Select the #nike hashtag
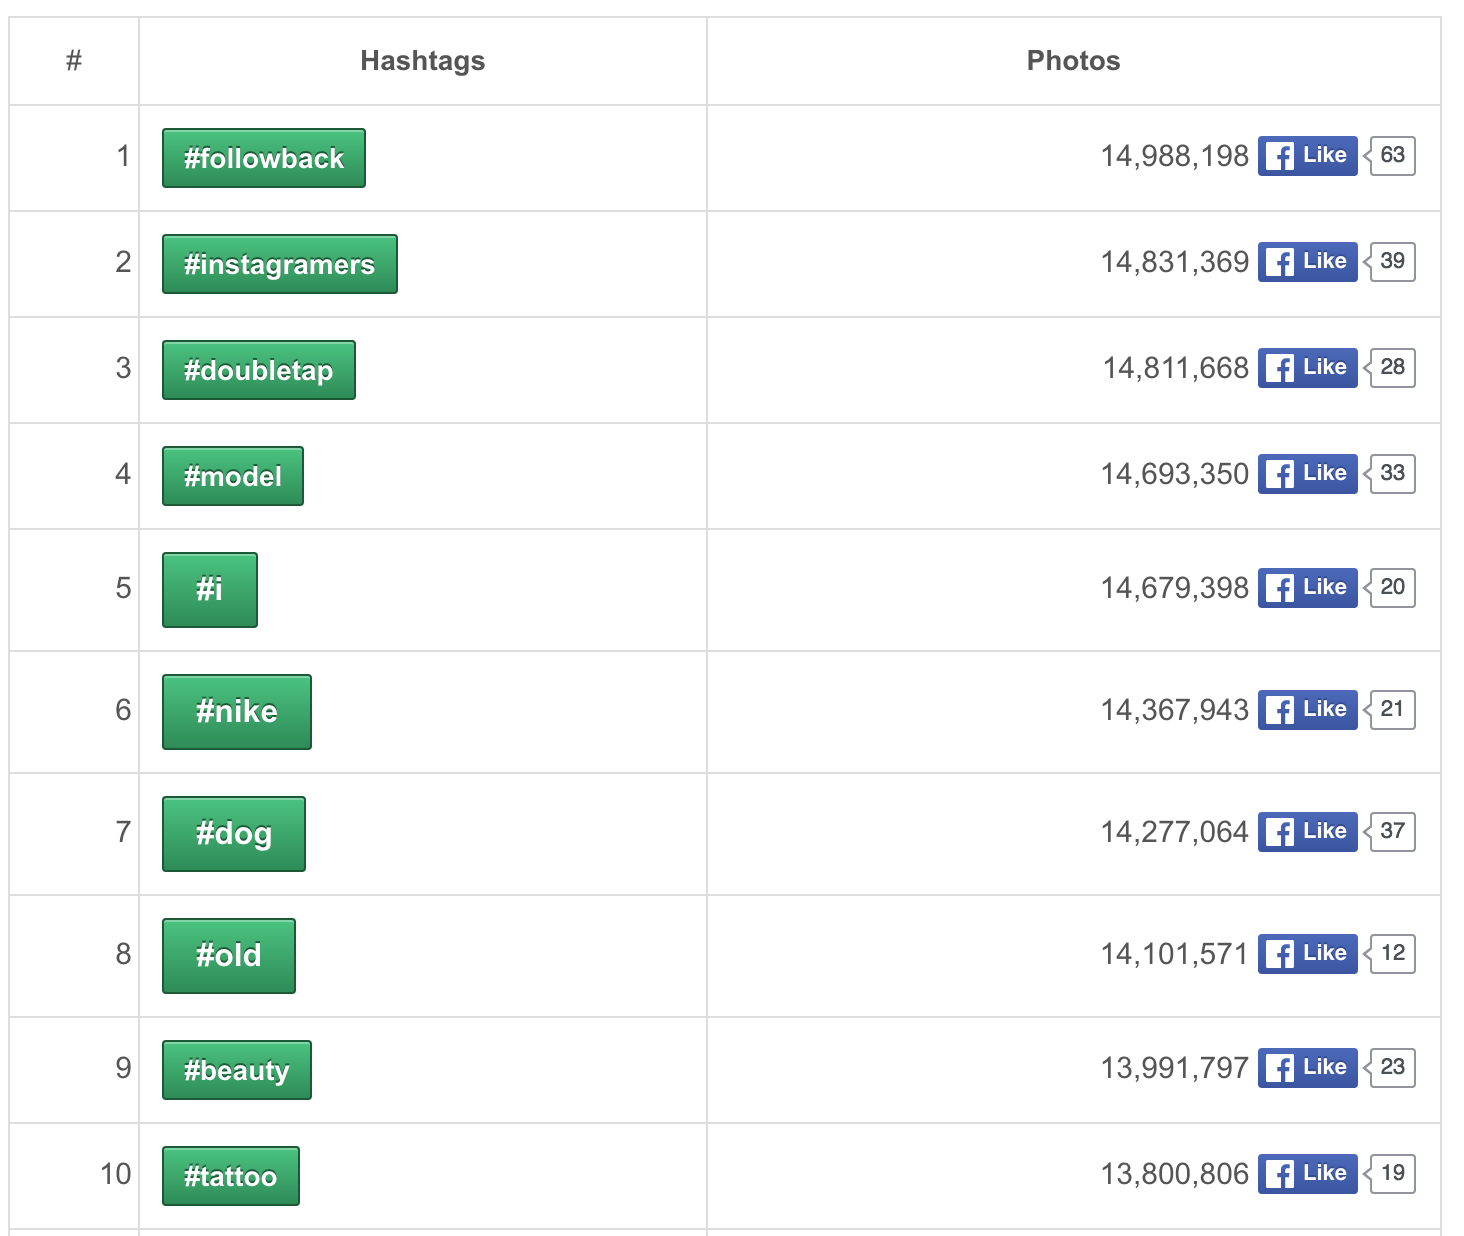 click(x=236, y=711)
